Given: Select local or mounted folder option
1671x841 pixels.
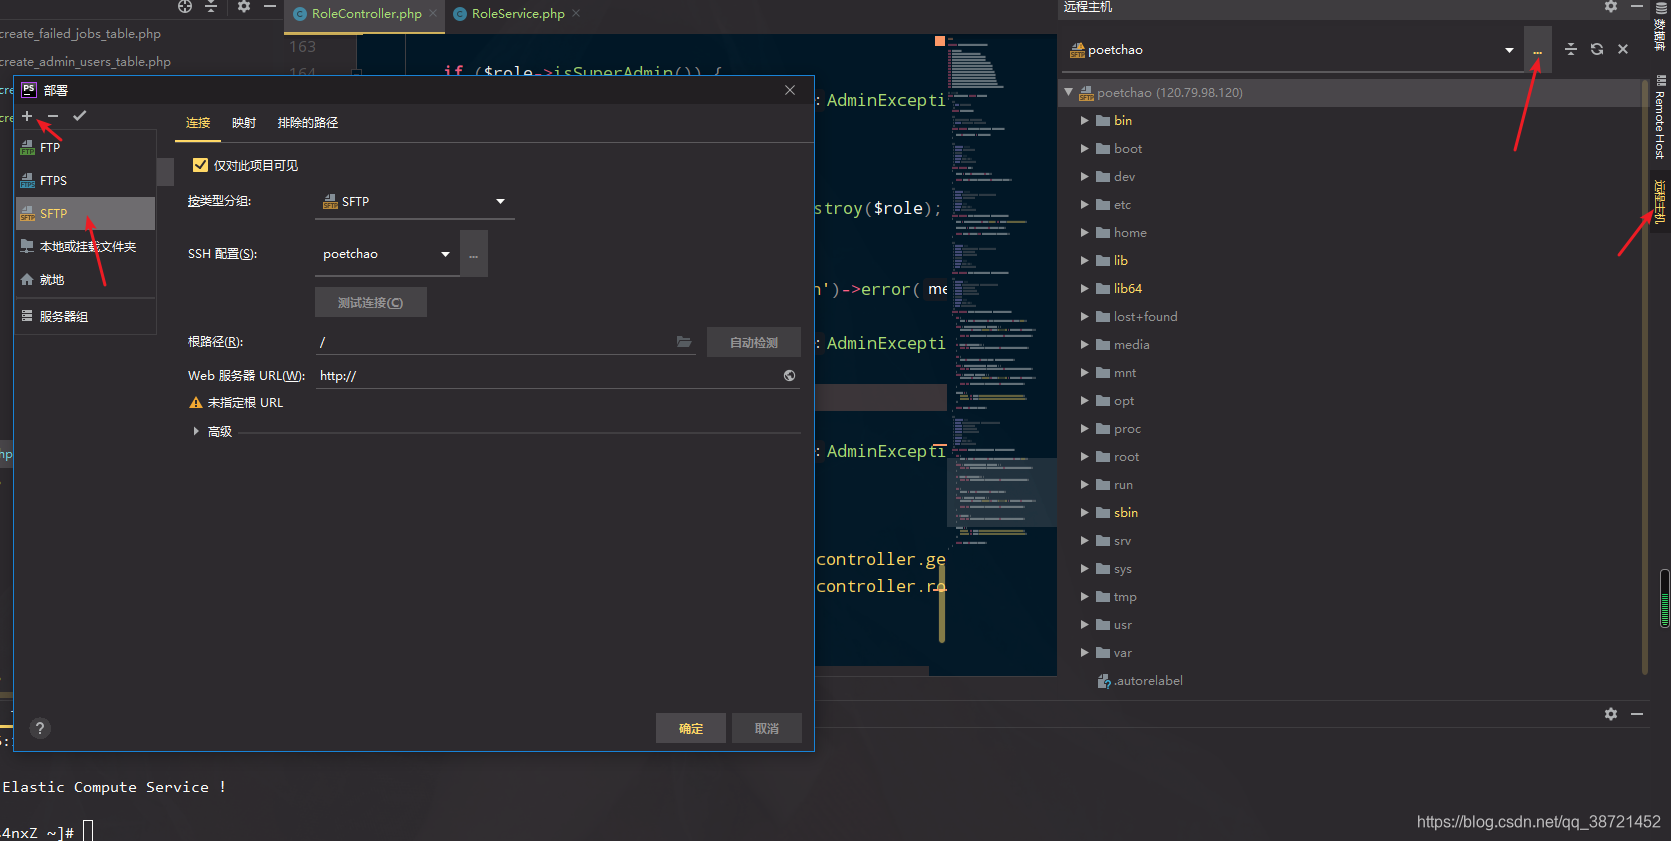Looking at the screenshot, I should pyautogui.click(x=86, y=246).
